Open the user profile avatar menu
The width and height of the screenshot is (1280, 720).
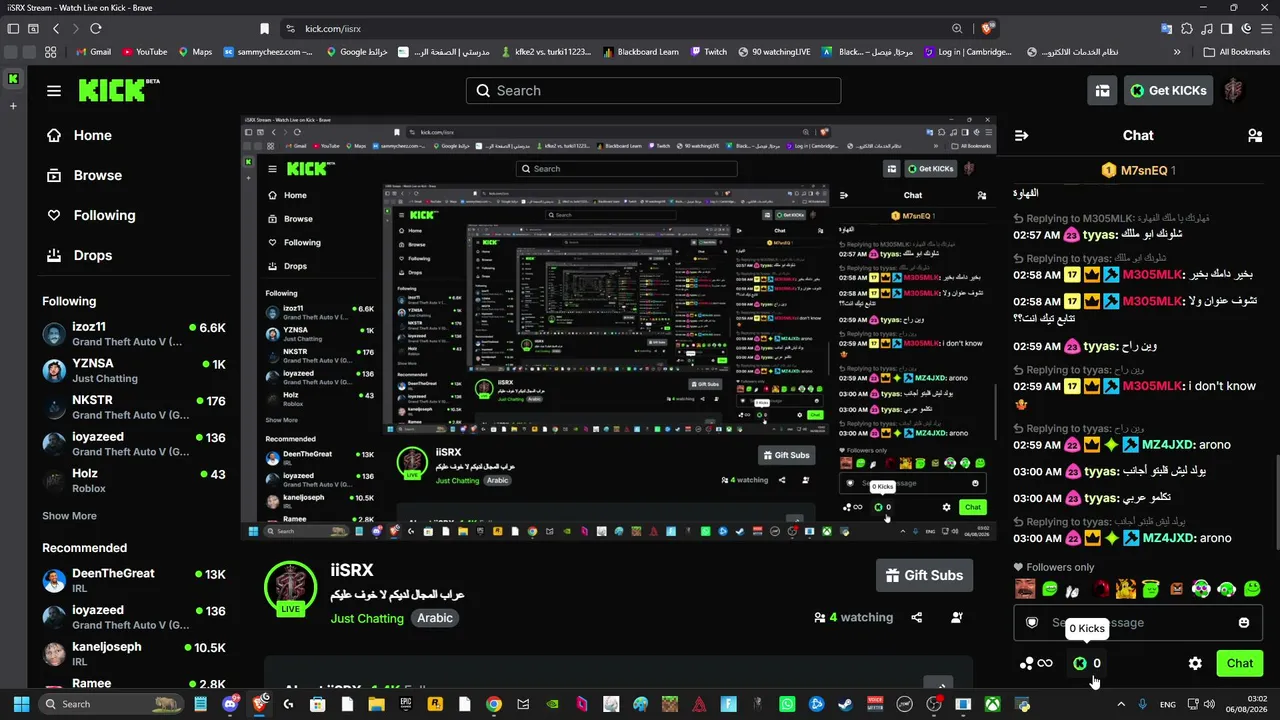click(x=1234, y=90)
